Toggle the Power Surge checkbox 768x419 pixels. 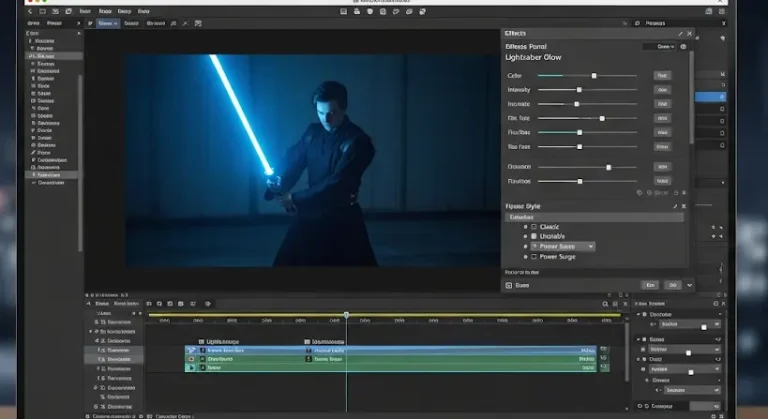(x=534, y=257)
